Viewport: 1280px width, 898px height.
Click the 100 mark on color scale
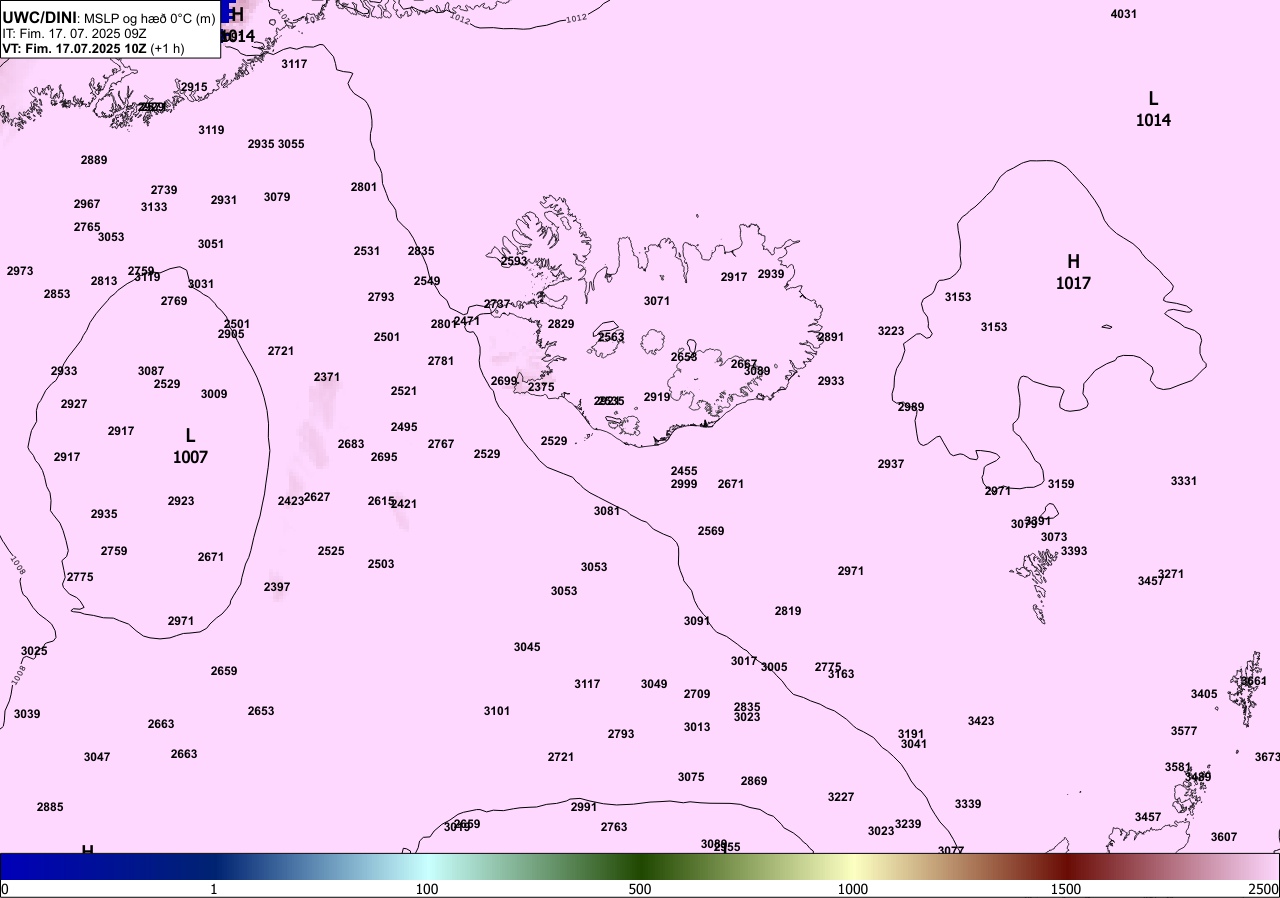click(427, 889)
